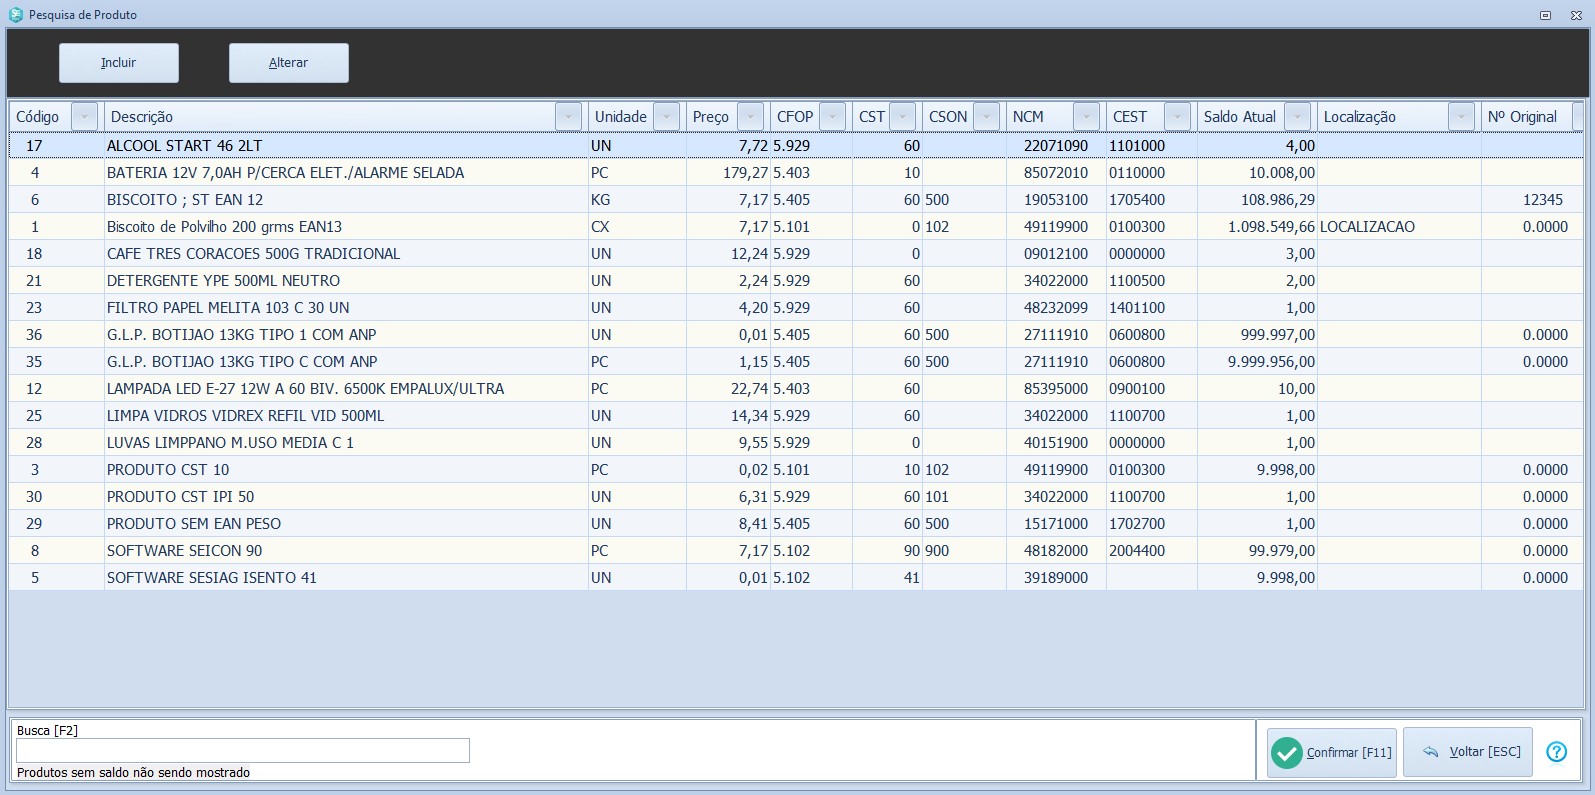Open the Localização column filter dropdown
1595x795 pixels.
pyautogui.click(x=1461, y=117)
